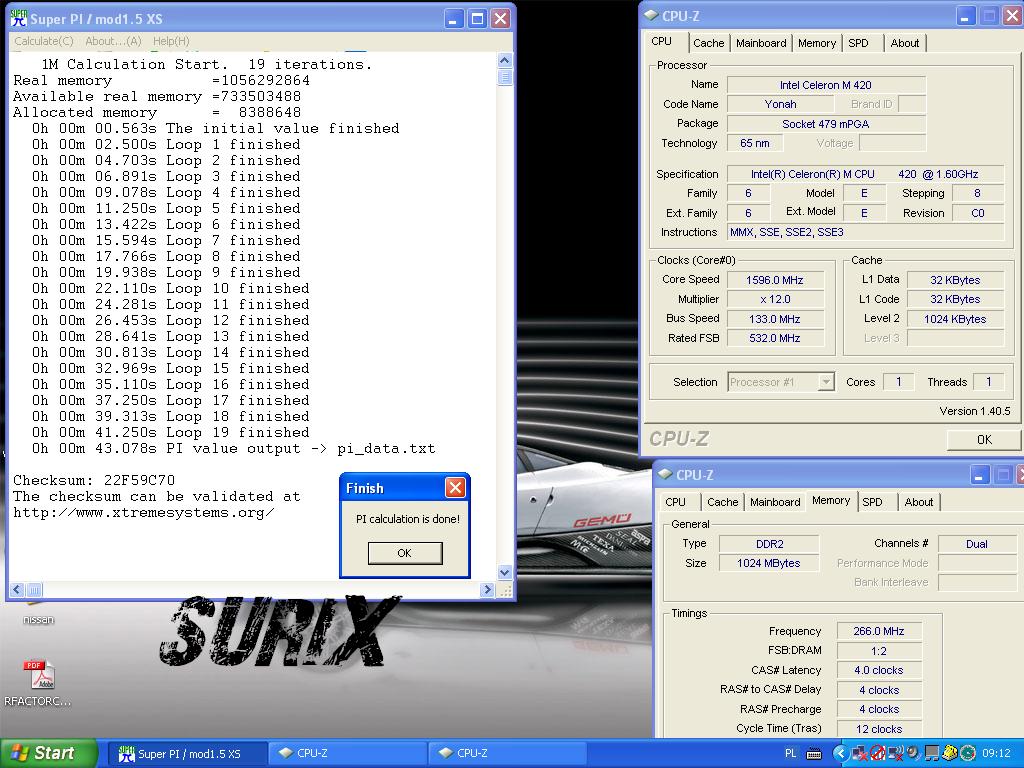
Task: Click the yellow tray icon
Action: pos(950,754)
